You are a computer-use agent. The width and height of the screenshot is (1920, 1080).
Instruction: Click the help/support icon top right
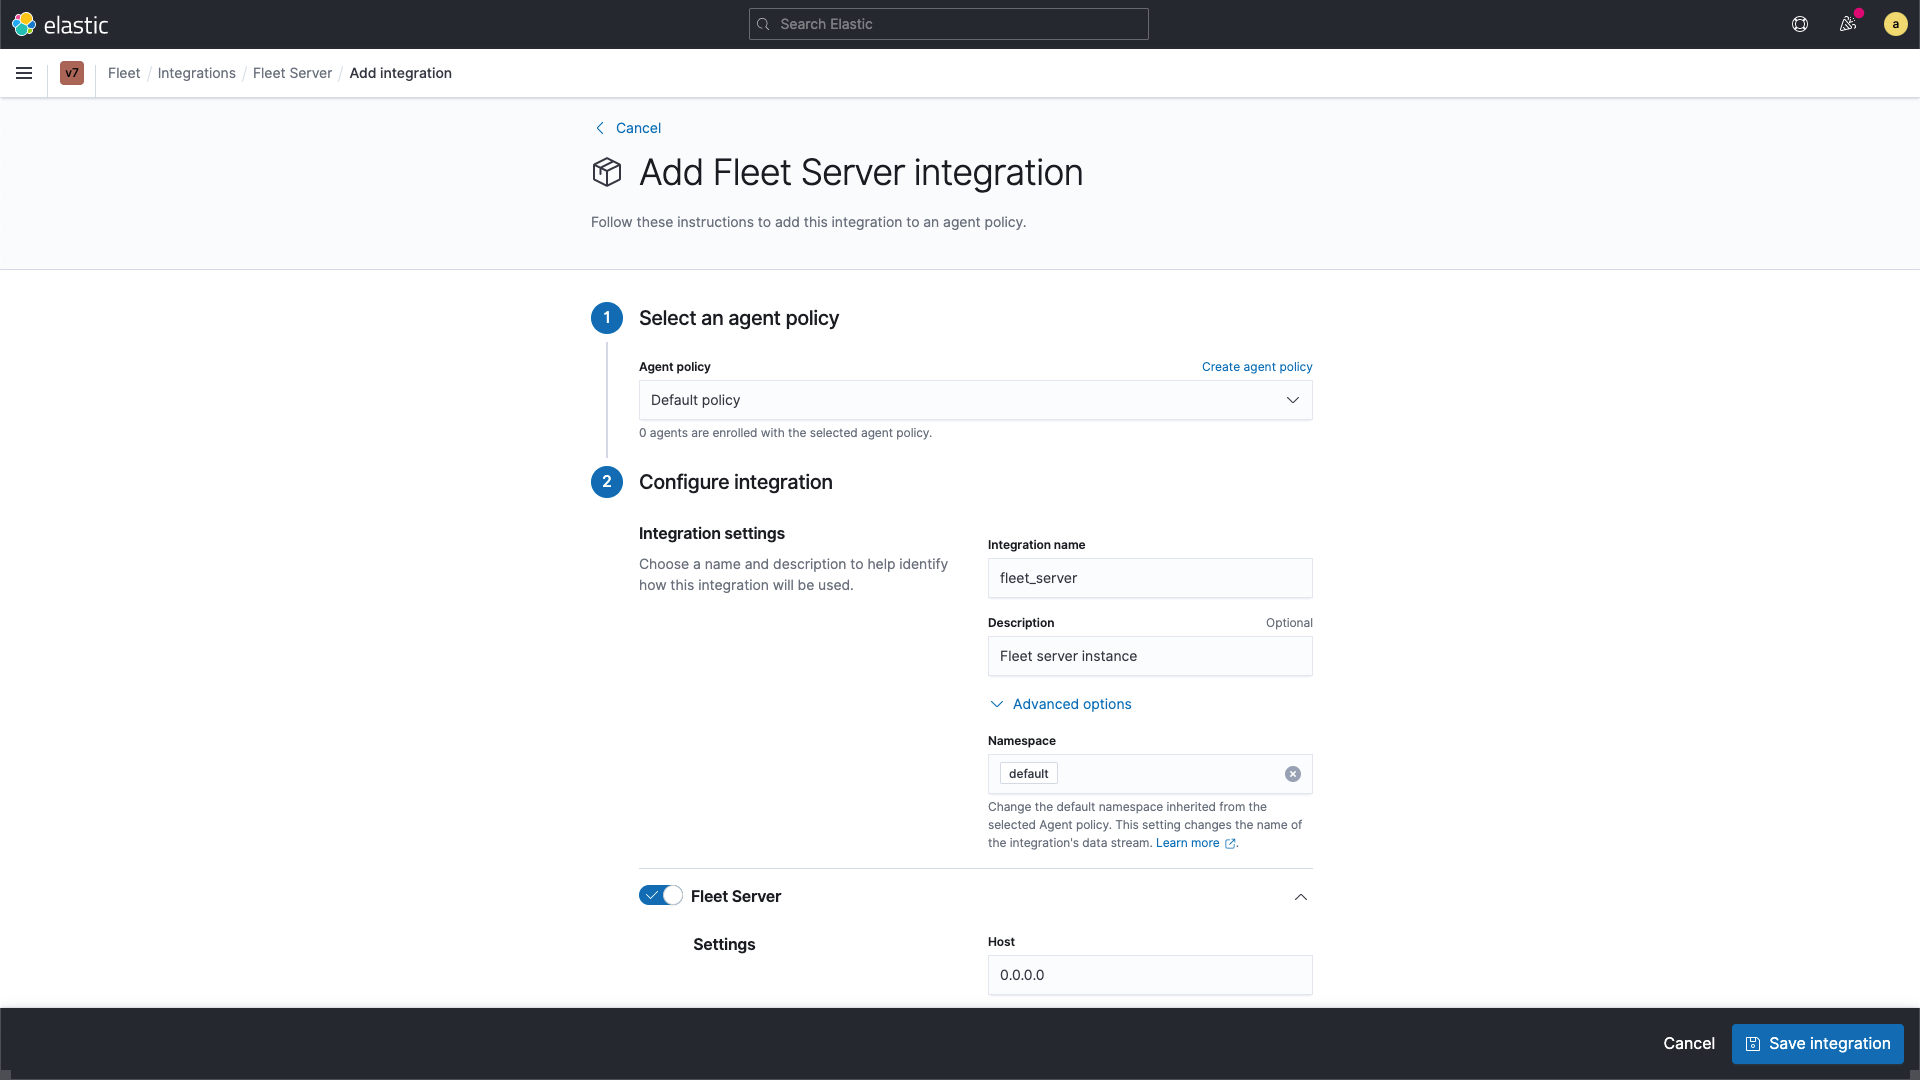(x=1800, y=24)
